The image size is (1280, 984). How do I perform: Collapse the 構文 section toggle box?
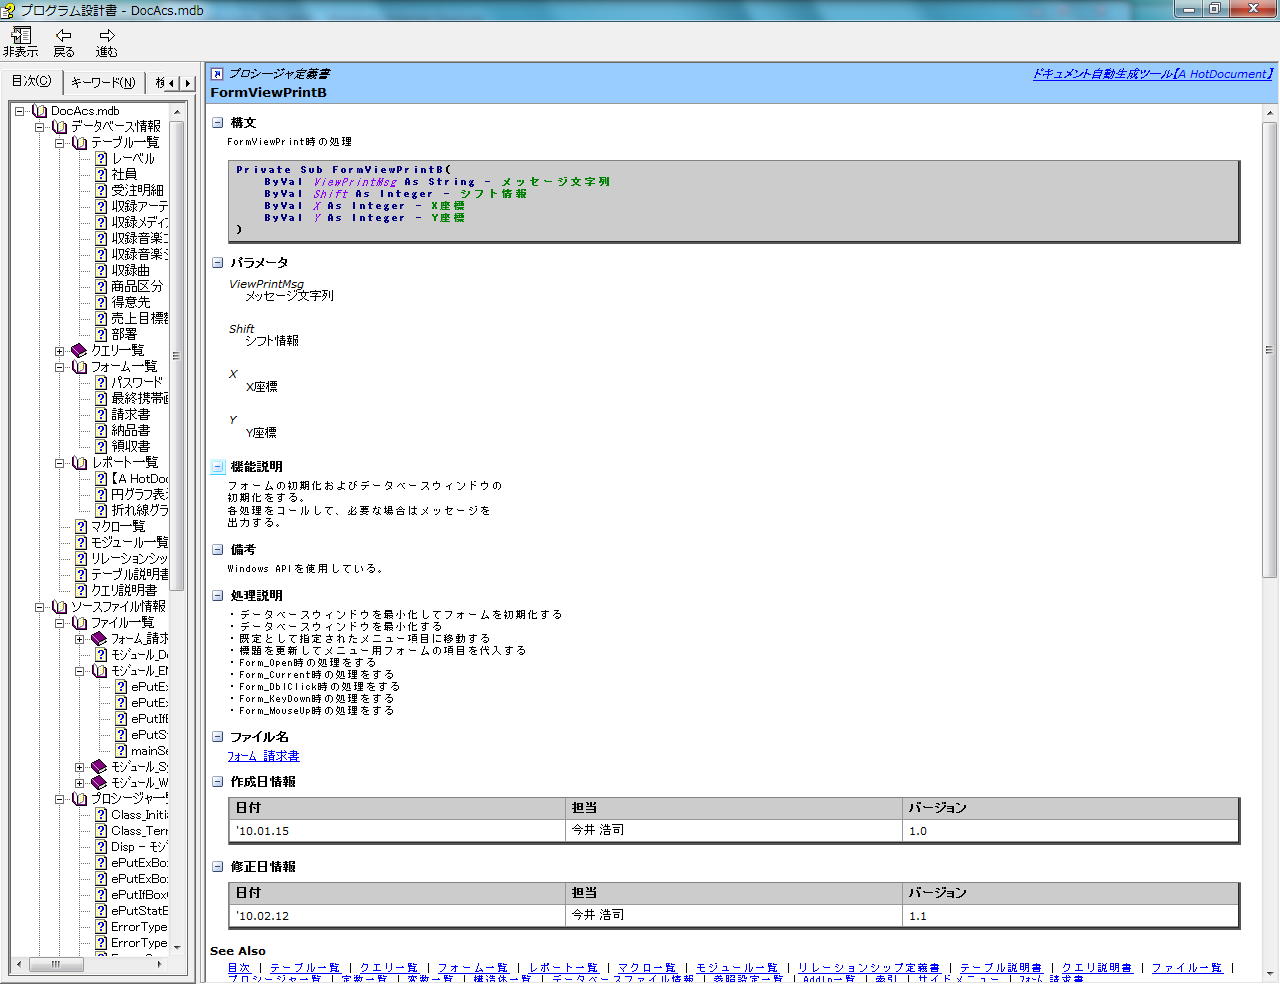(217, 123)
